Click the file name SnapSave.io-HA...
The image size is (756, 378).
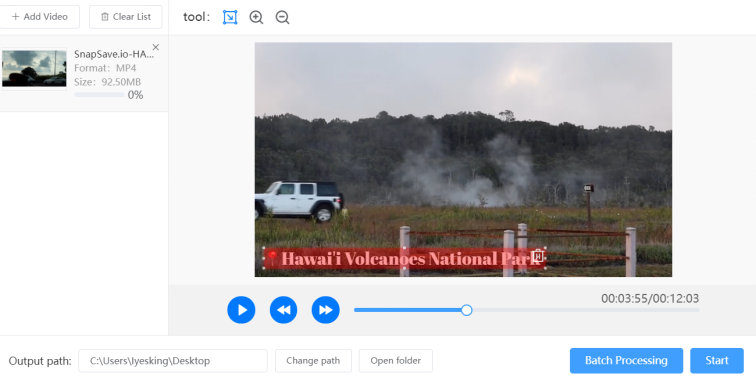pos(114,54)
